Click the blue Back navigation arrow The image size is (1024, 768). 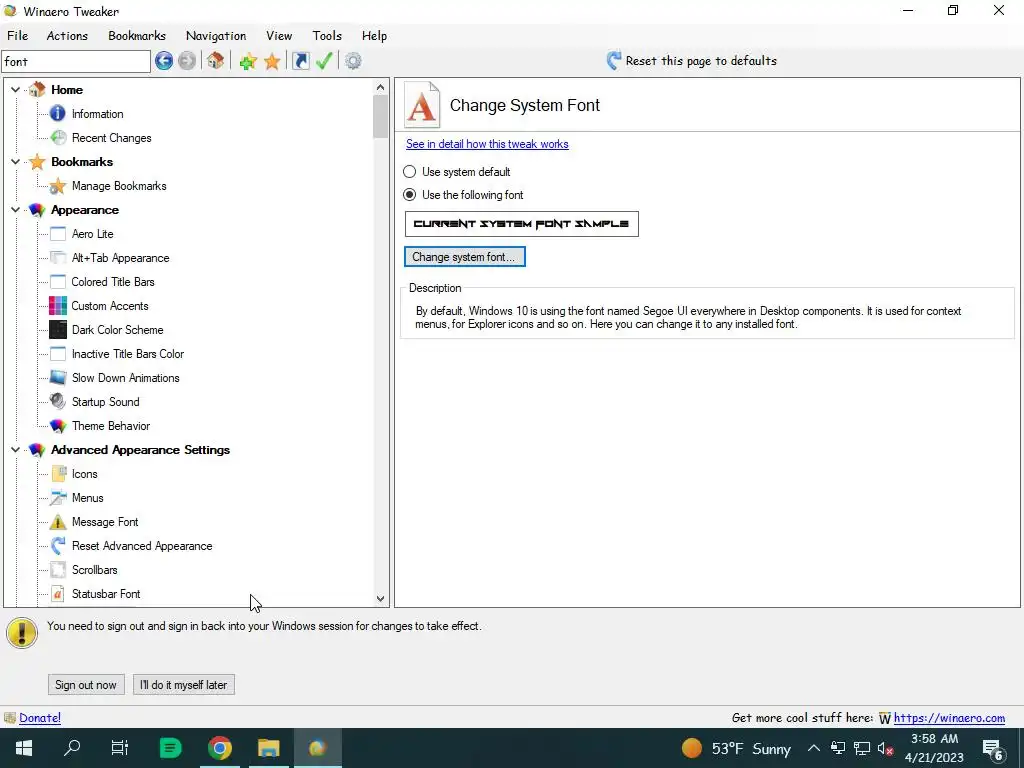tap(164, 61)
